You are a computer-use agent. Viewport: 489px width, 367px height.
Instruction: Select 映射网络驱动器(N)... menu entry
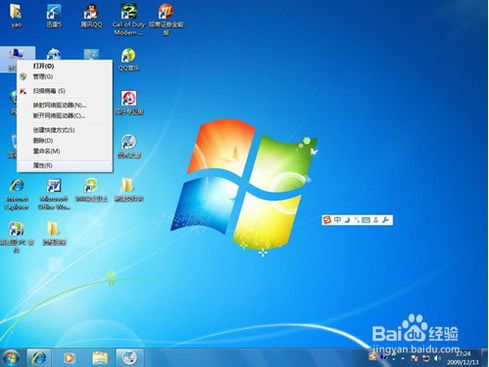pos(59,105)
